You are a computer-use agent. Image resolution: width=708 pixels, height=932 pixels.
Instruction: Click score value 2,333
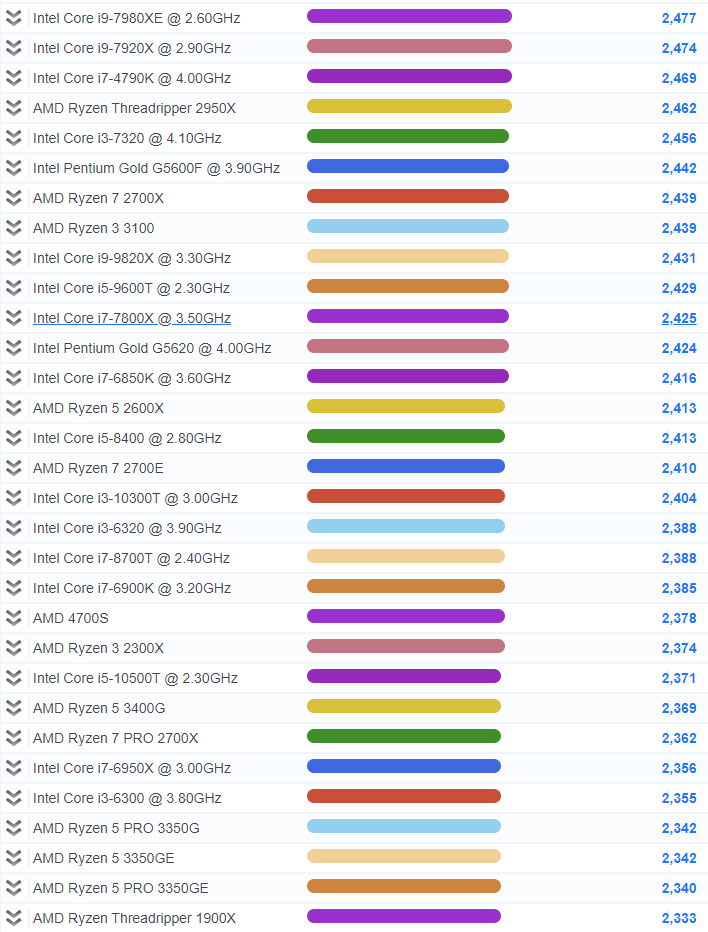click(679, 918)
